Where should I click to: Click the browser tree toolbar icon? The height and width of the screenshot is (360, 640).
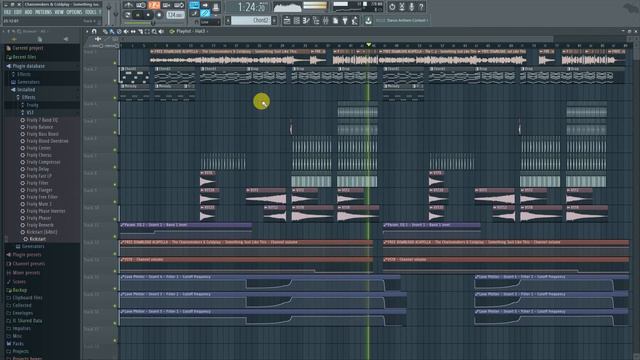point(316,20)
